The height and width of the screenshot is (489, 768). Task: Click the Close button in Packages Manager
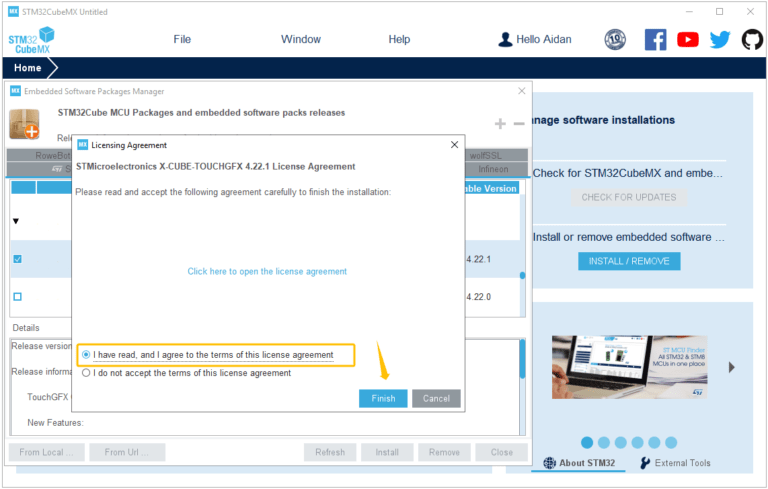tap(502, 452)
